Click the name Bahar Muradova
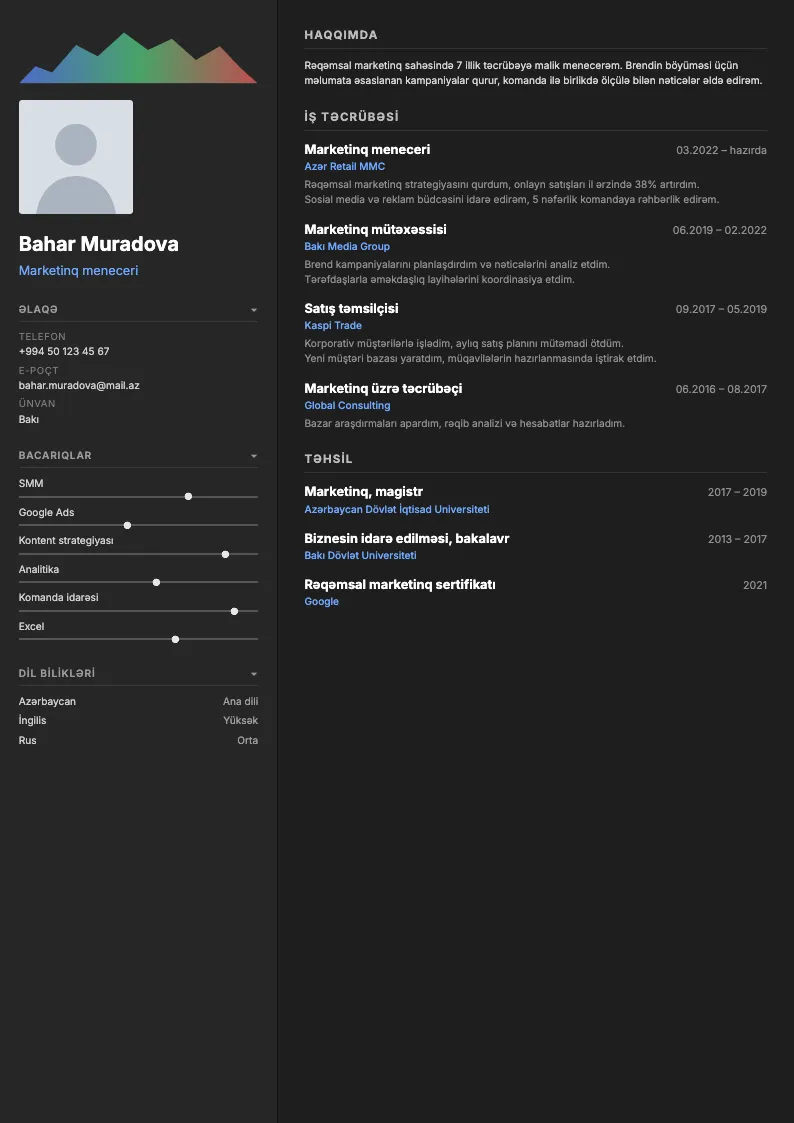Viewport: 794px width, 1123px height. click(x=99, y=244)
